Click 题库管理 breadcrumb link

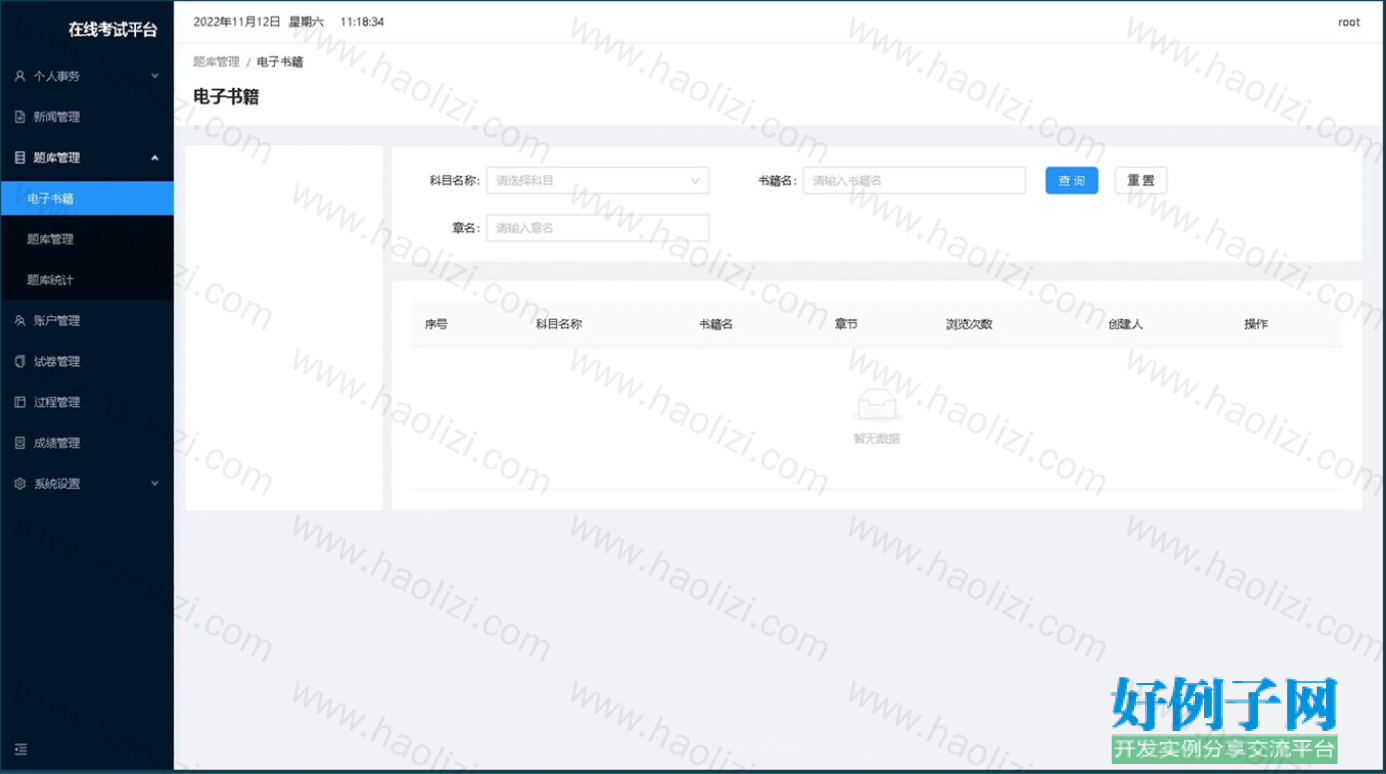[x=216, y=62]
